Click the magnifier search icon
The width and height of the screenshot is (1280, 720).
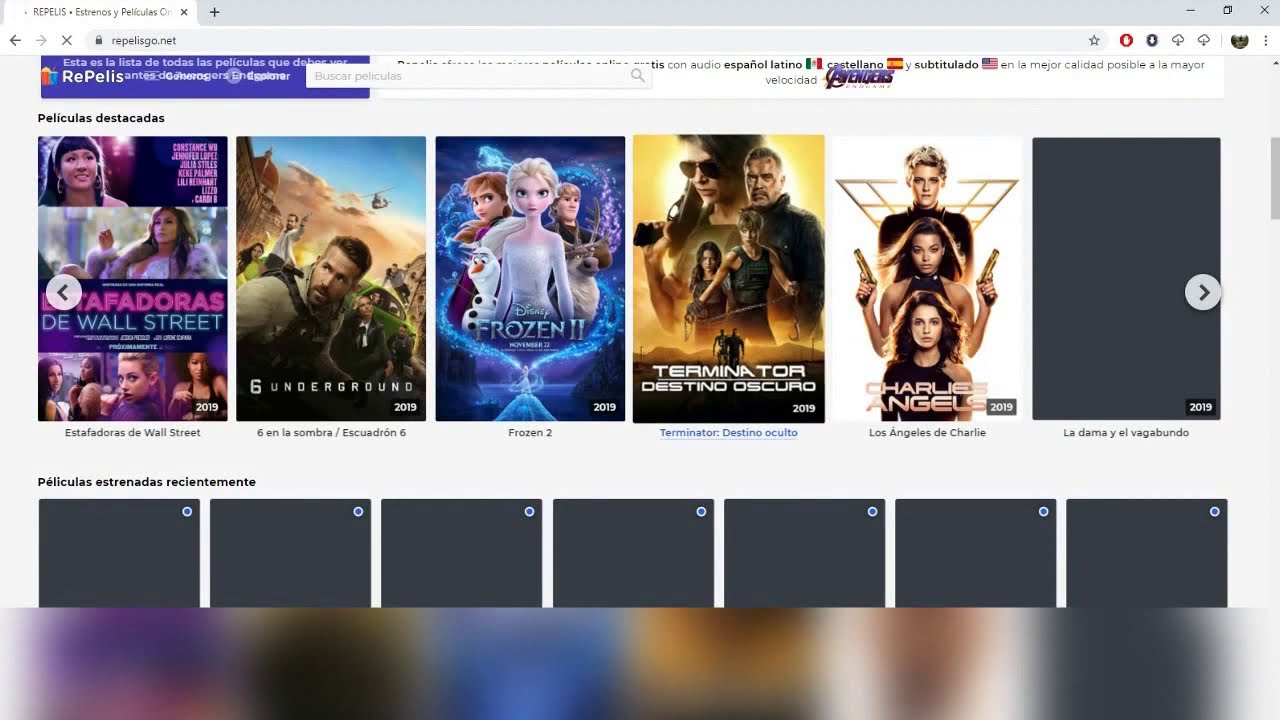[638, 76]
